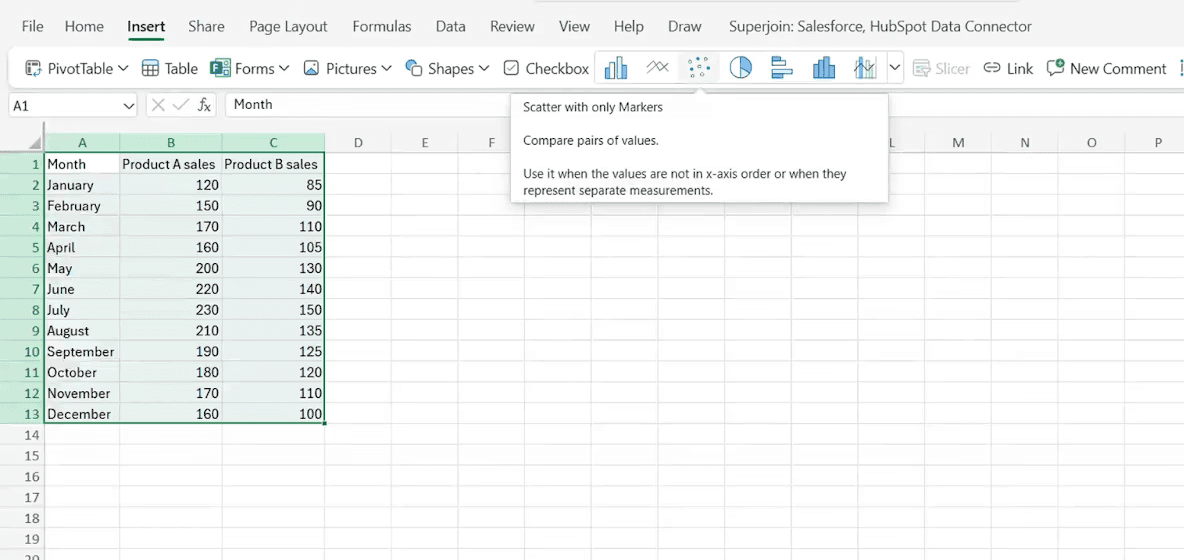The height and width of the screenshot is (560, 1184).
Task: Click the cell with value 230
Action: 171,309
